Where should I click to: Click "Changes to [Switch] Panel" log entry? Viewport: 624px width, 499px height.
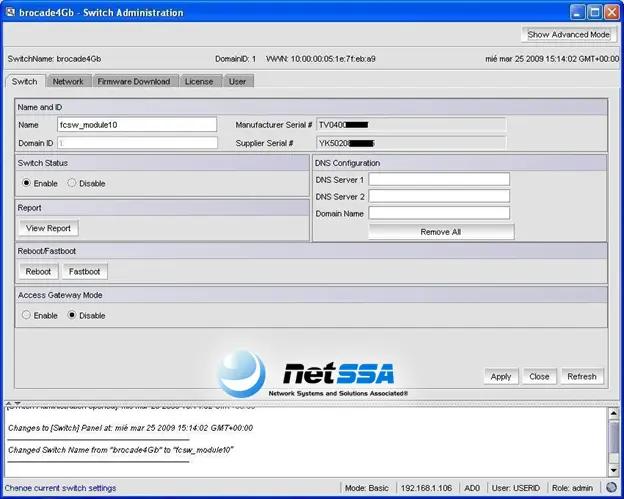(131, 428)
